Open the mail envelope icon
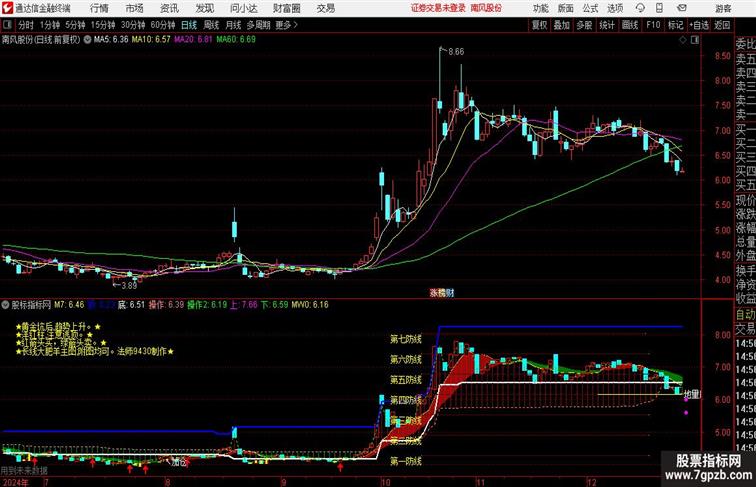 [x=682, y=8]
